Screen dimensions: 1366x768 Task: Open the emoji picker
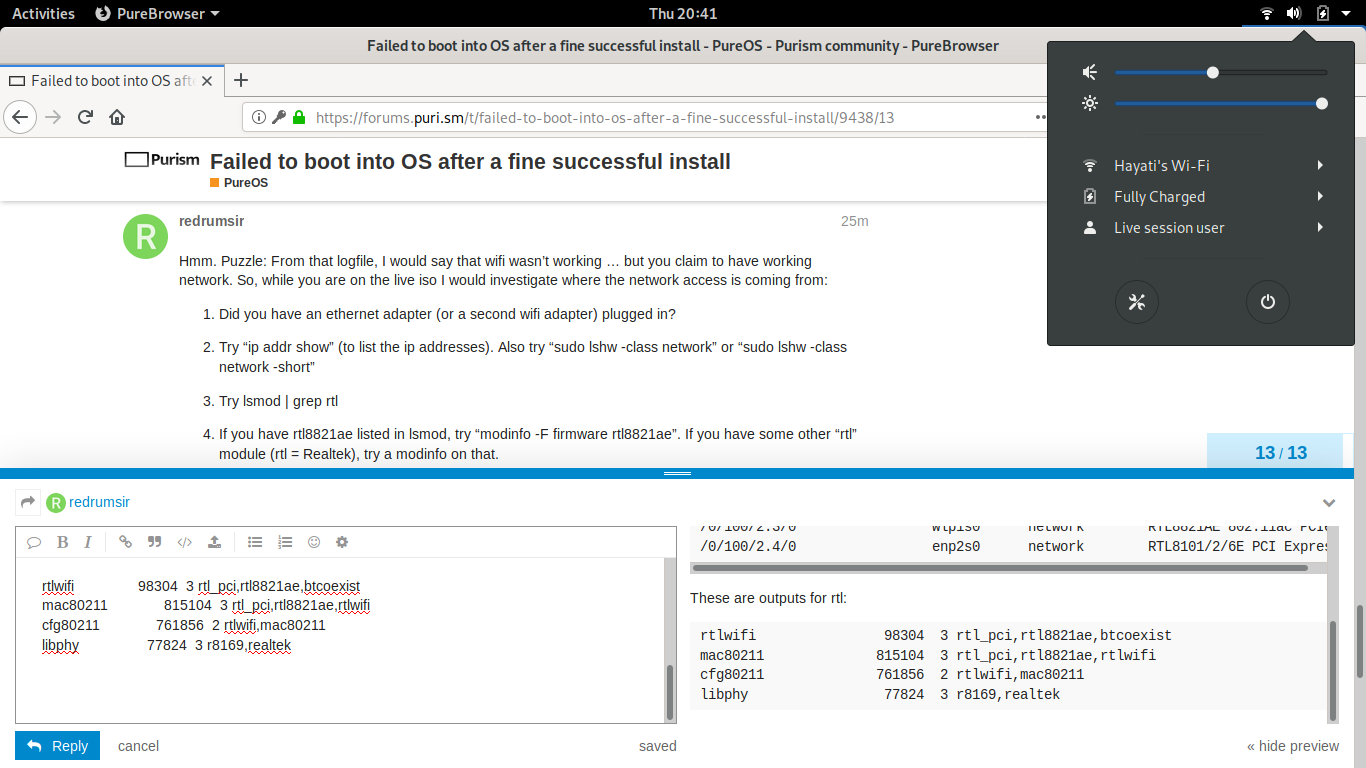coord(314,542)
